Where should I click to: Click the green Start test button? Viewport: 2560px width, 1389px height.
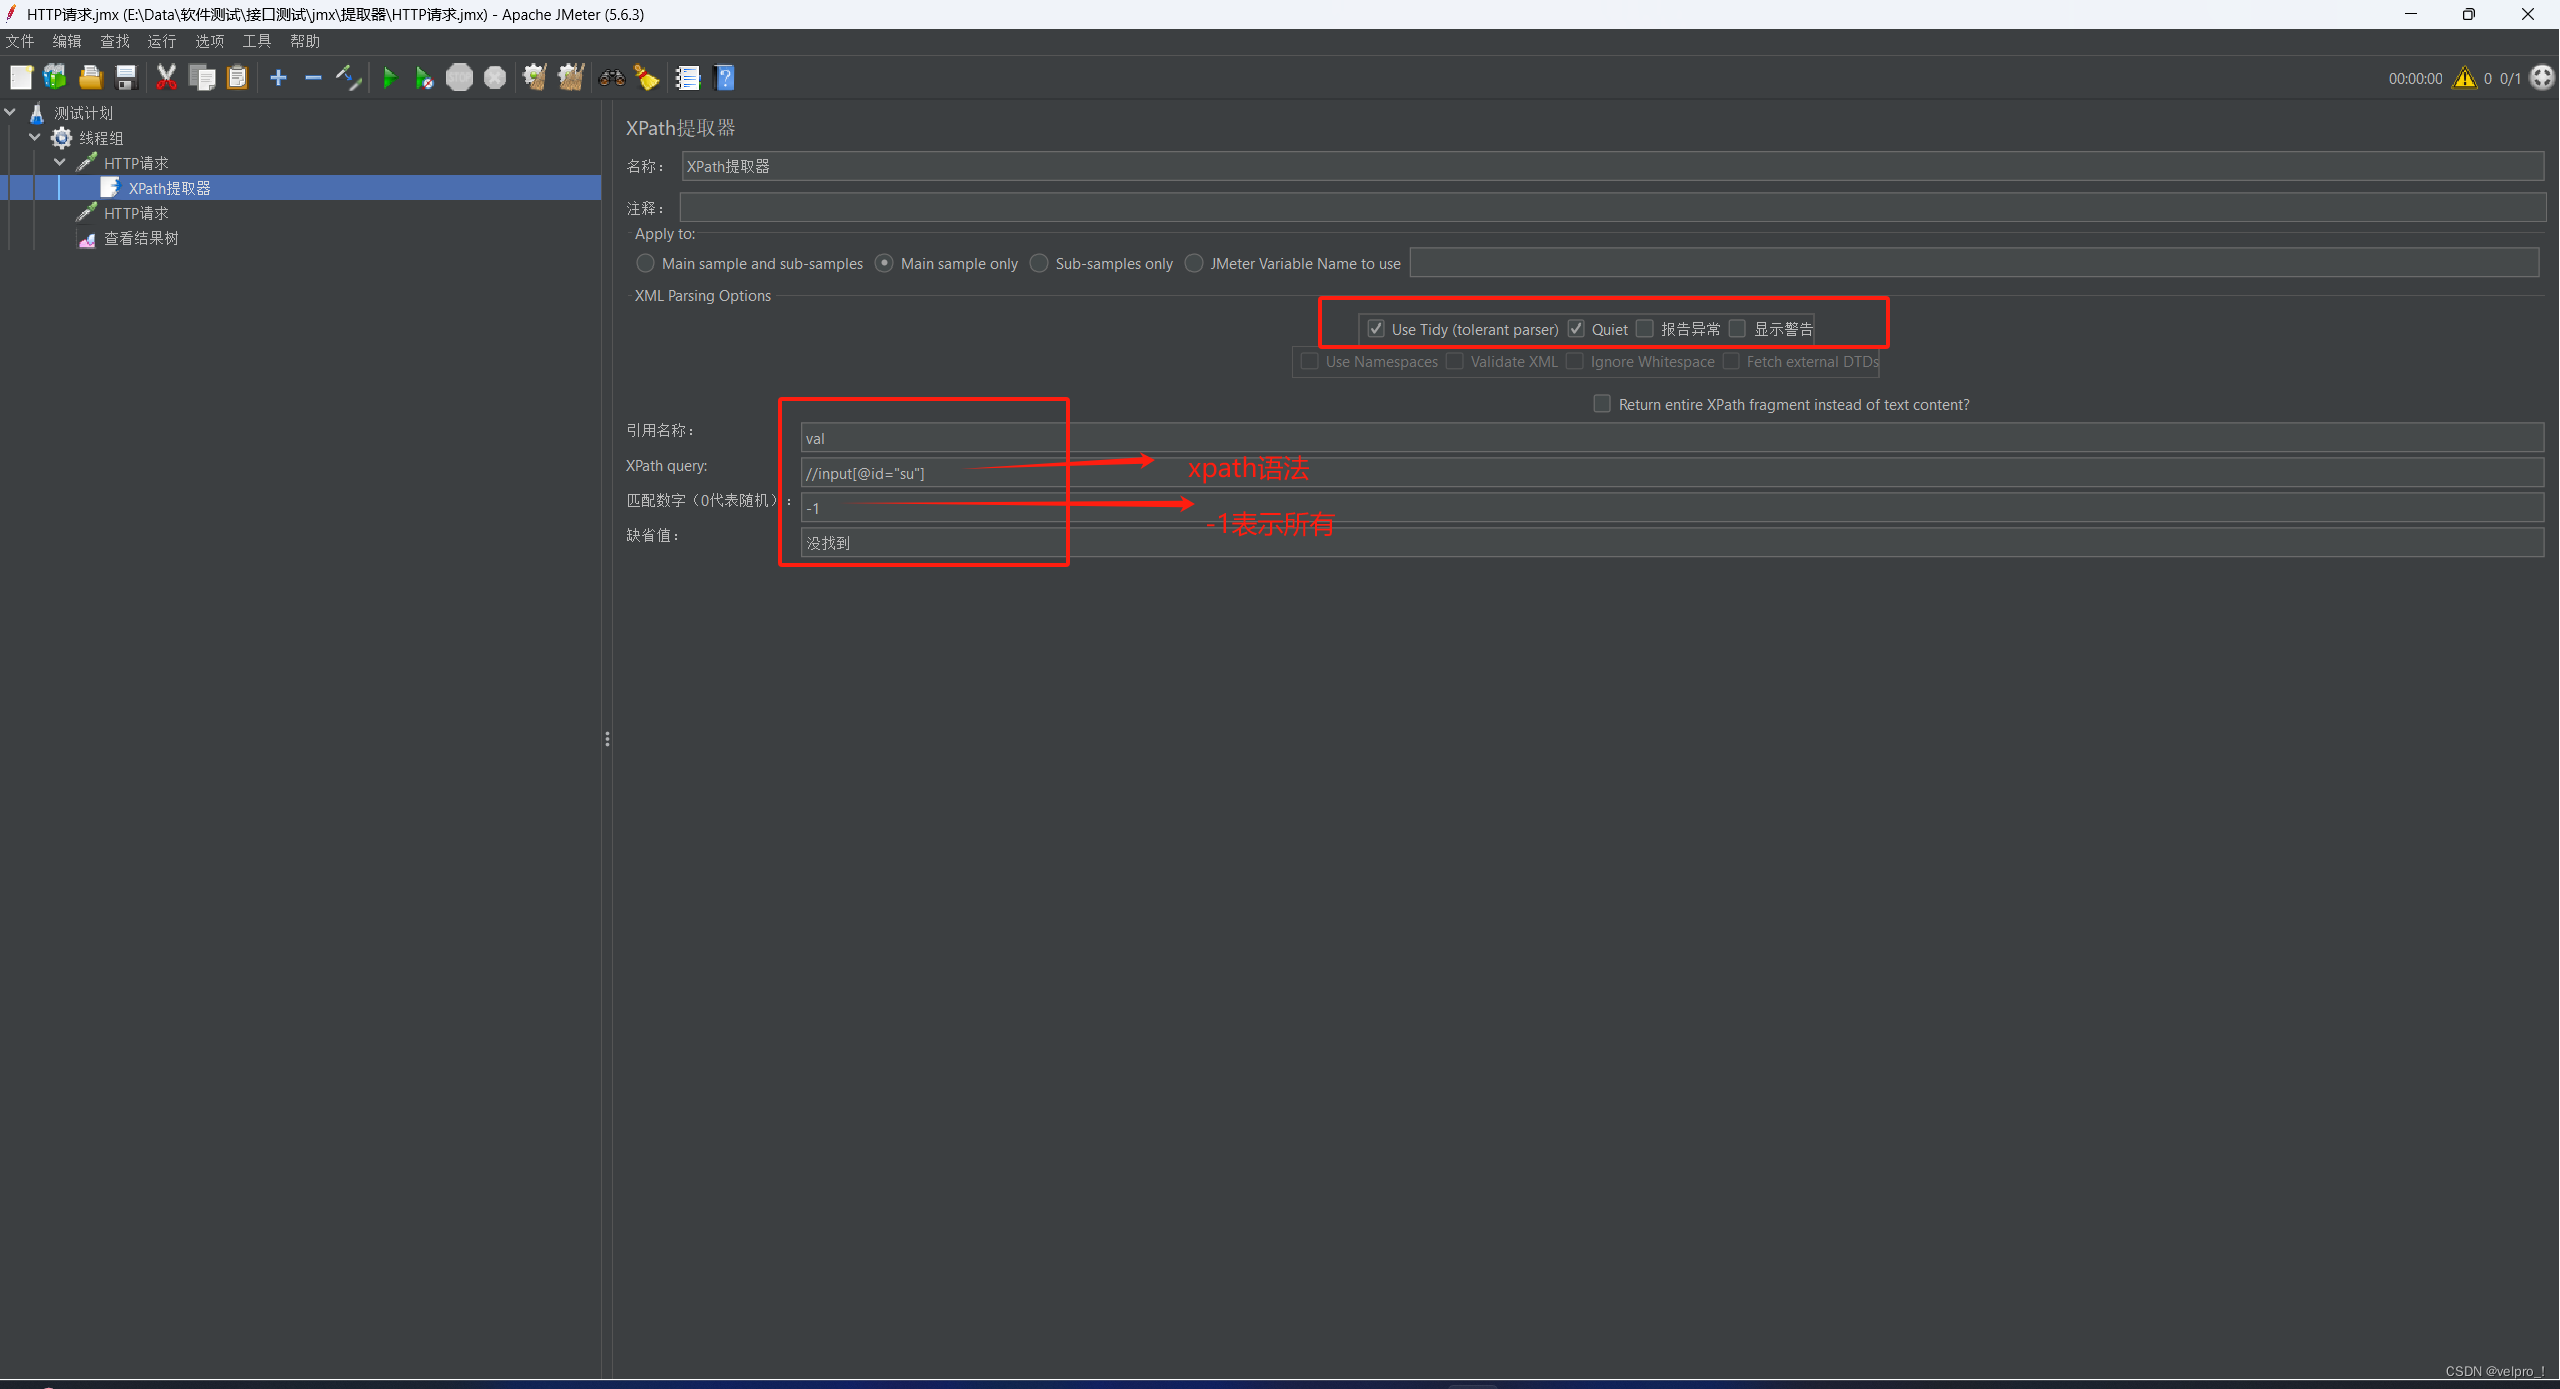click(390, 78)
